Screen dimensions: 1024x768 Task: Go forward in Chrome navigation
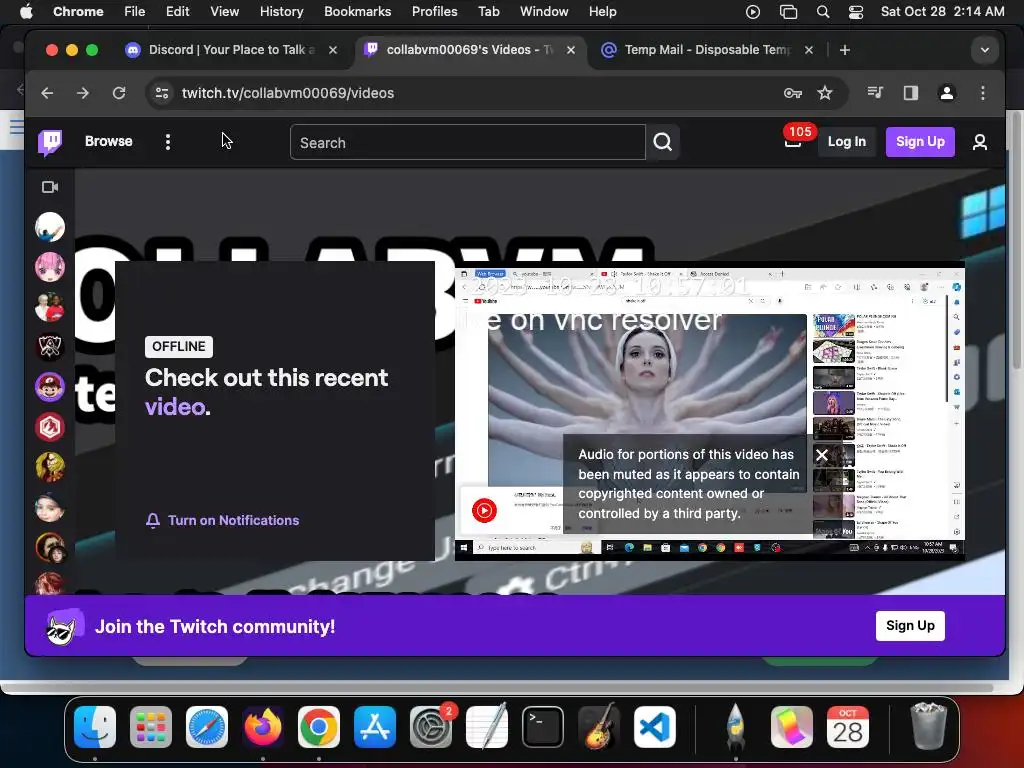(x=83, y=93)
